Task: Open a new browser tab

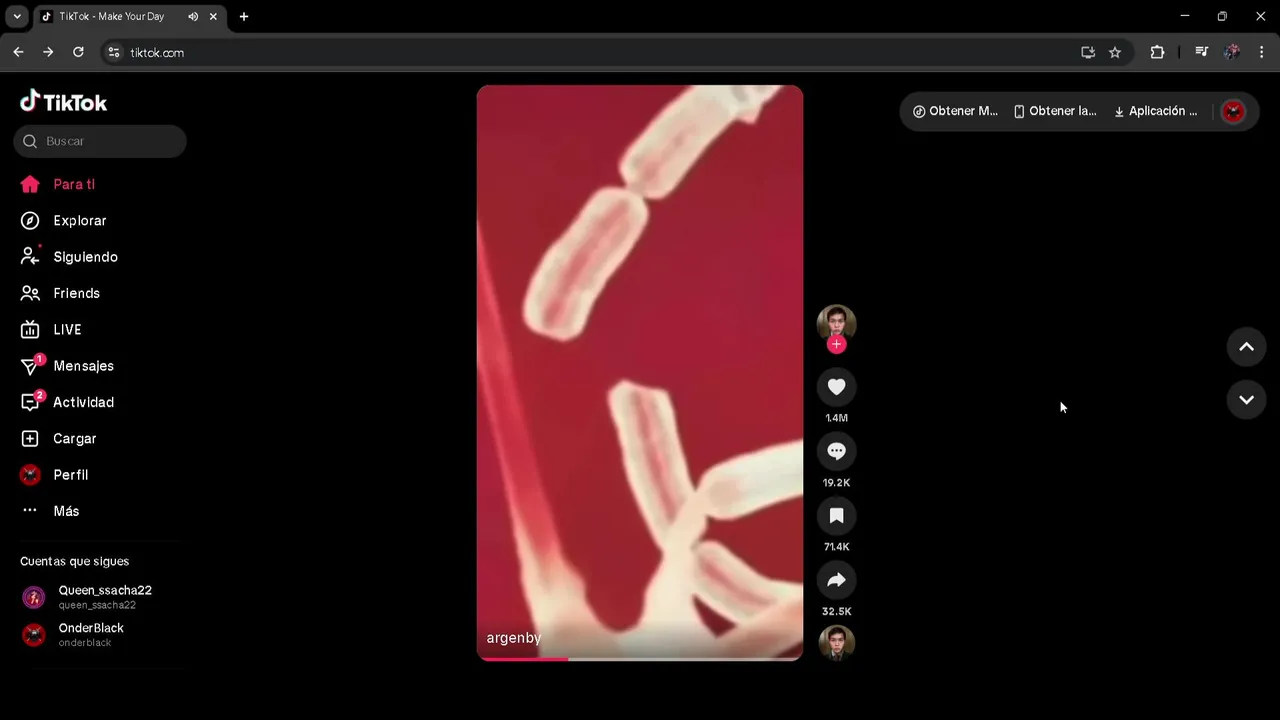Action: click(x=243, y=17)
